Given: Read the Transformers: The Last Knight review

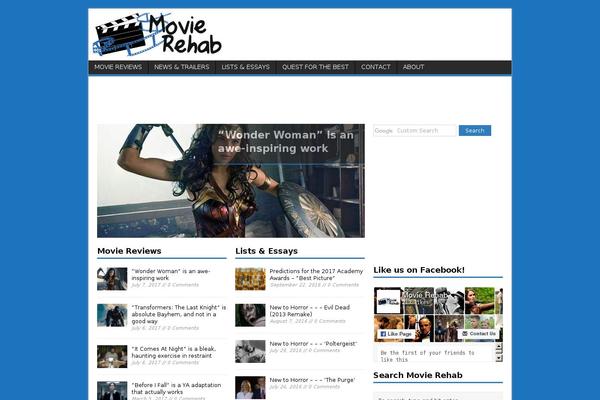Looking at the screenshot, I should [179, 314].
